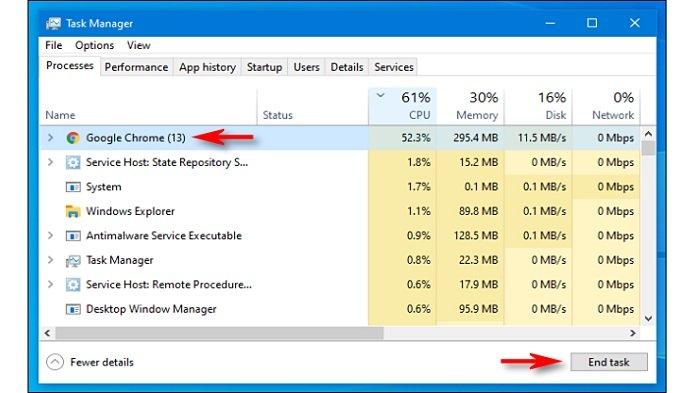Click the Google Chrome process icon
700x393 pixels.
pyautogui.click(x=73, y=138)
